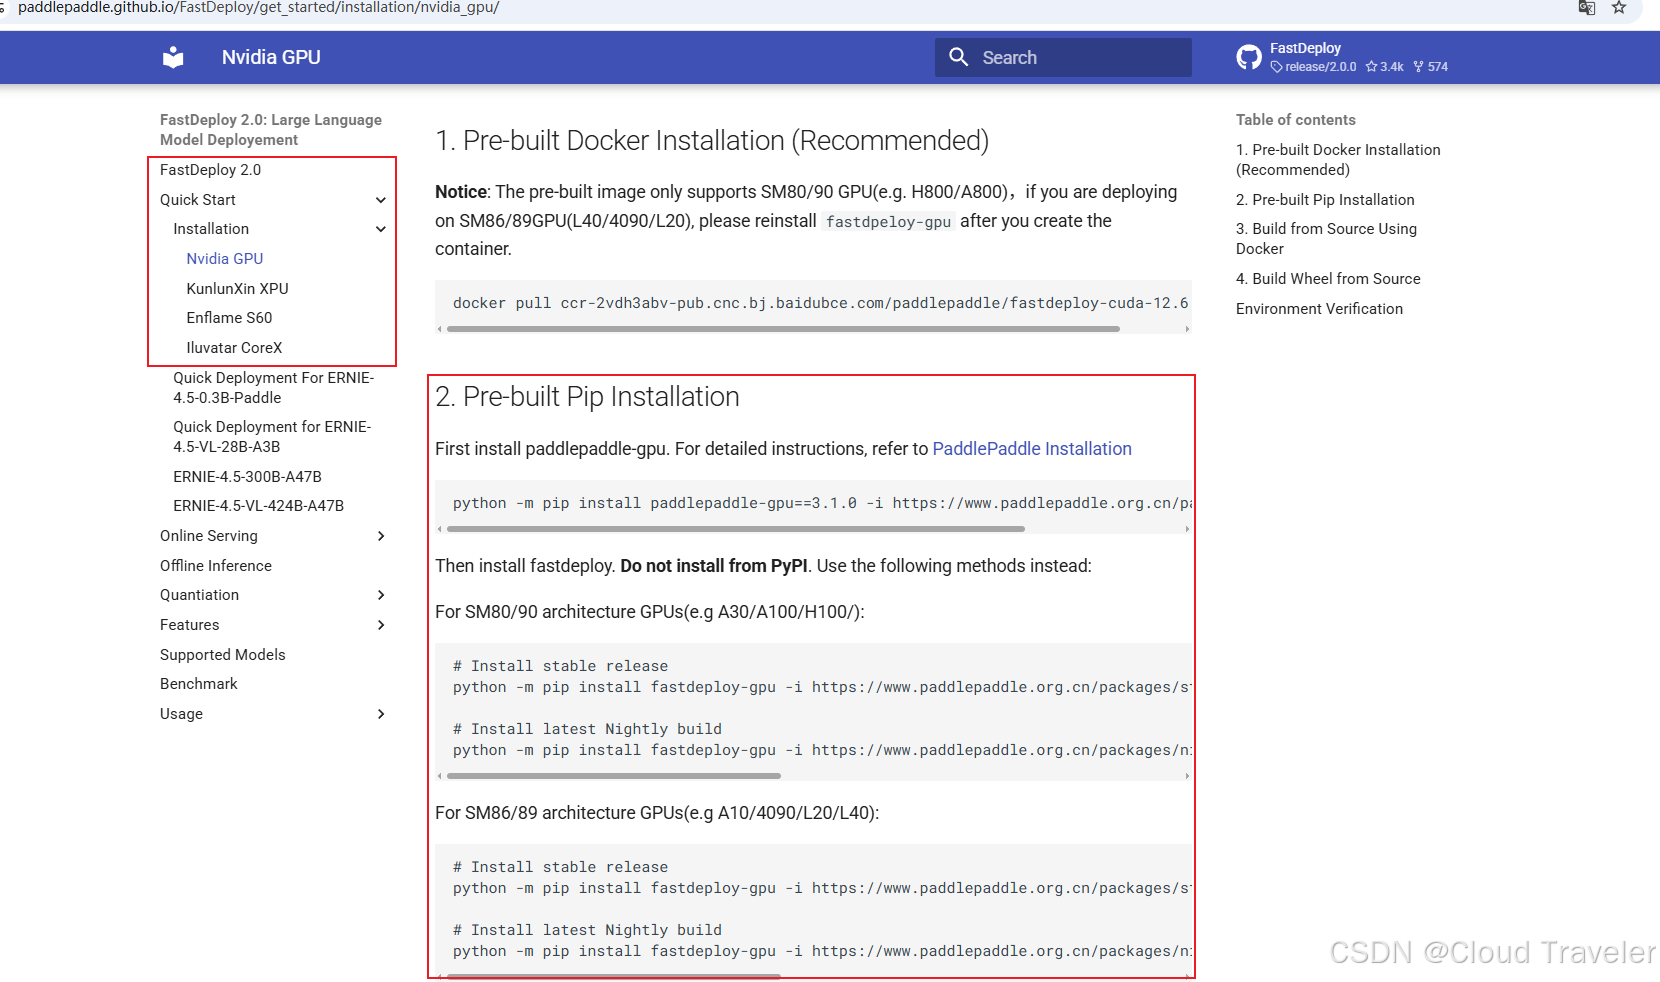Viewport: 1660px width, 982px height.
Task: Jump to Environment Verification in contents
Action: [1319, 309]
